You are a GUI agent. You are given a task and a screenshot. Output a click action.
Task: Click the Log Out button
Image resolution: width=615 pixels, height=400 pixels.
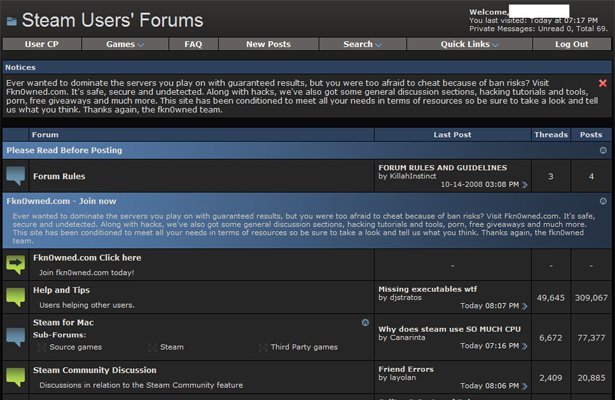(x=571, y=44)
